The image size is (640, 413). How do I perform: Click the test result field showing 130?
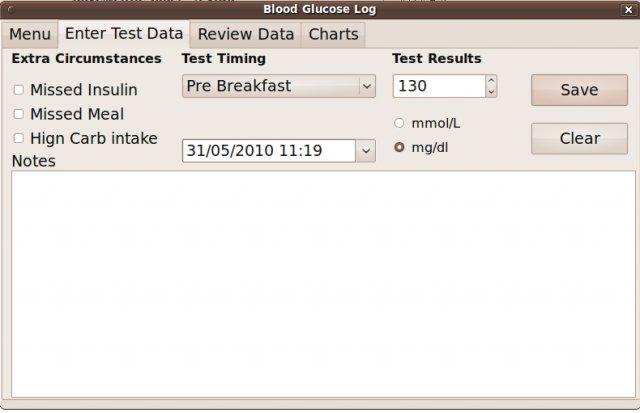point(437,87)
